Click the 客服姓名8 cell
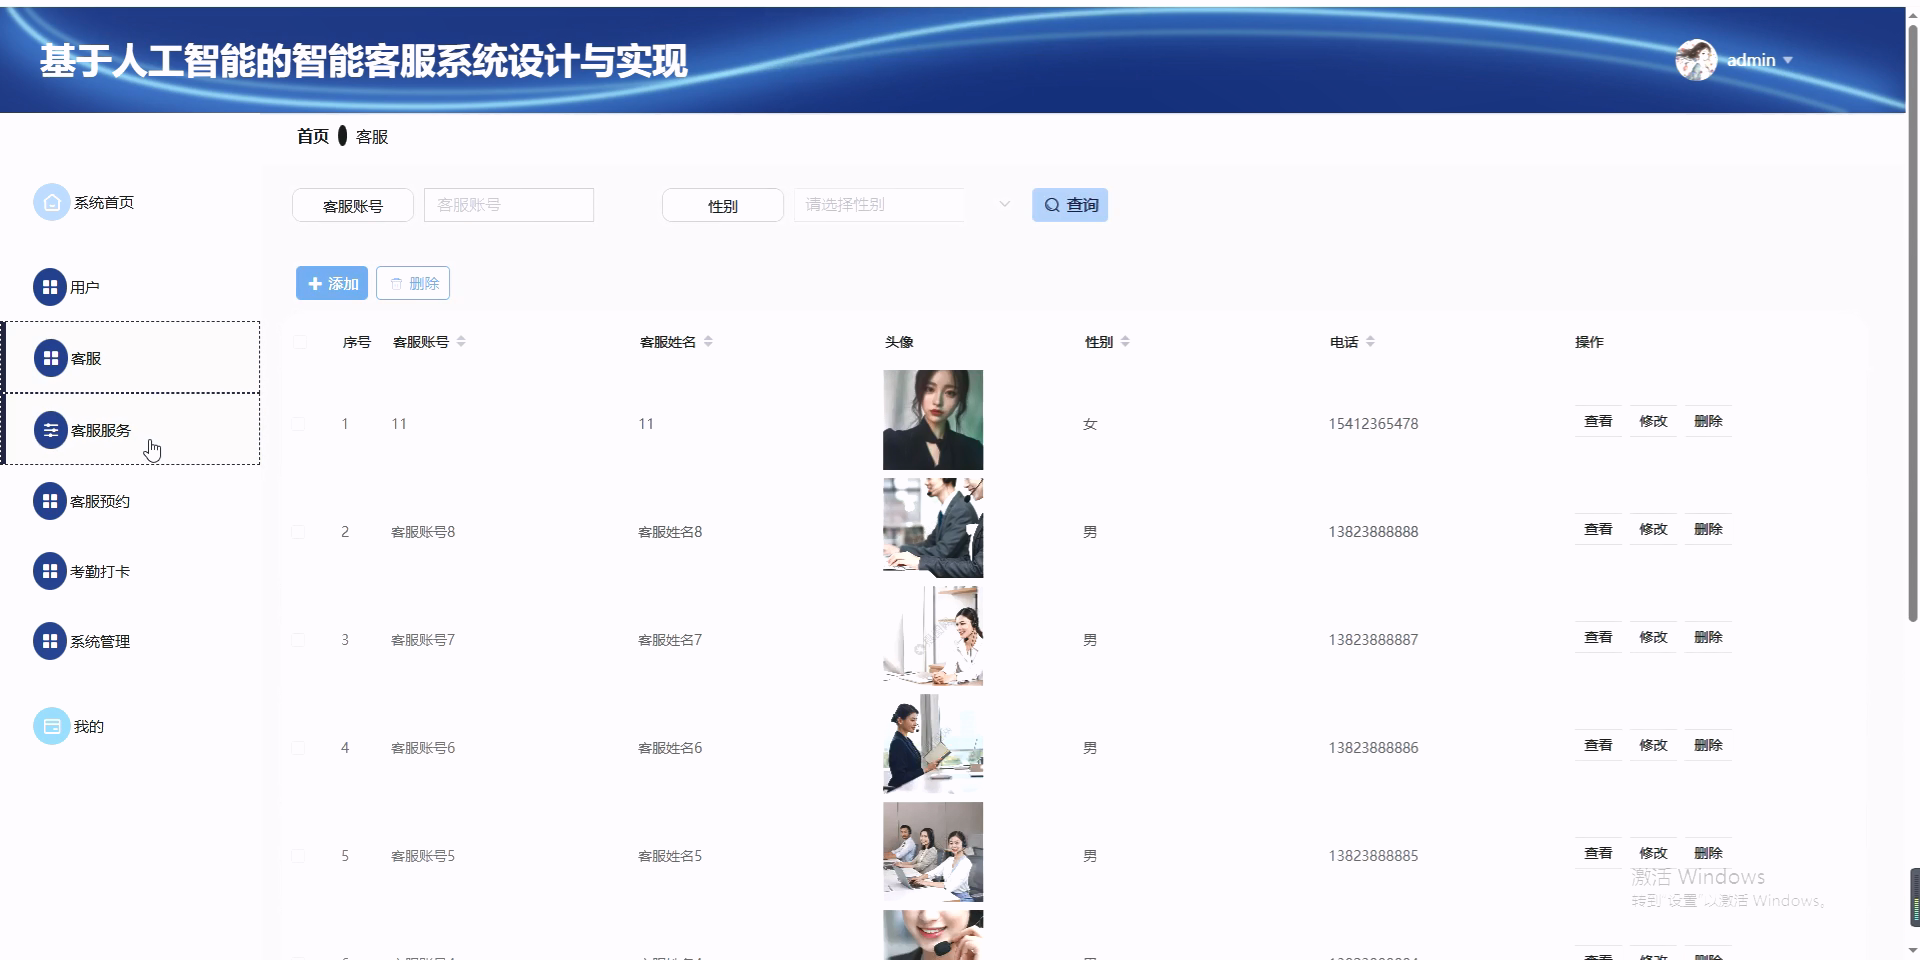 (670, 532)
